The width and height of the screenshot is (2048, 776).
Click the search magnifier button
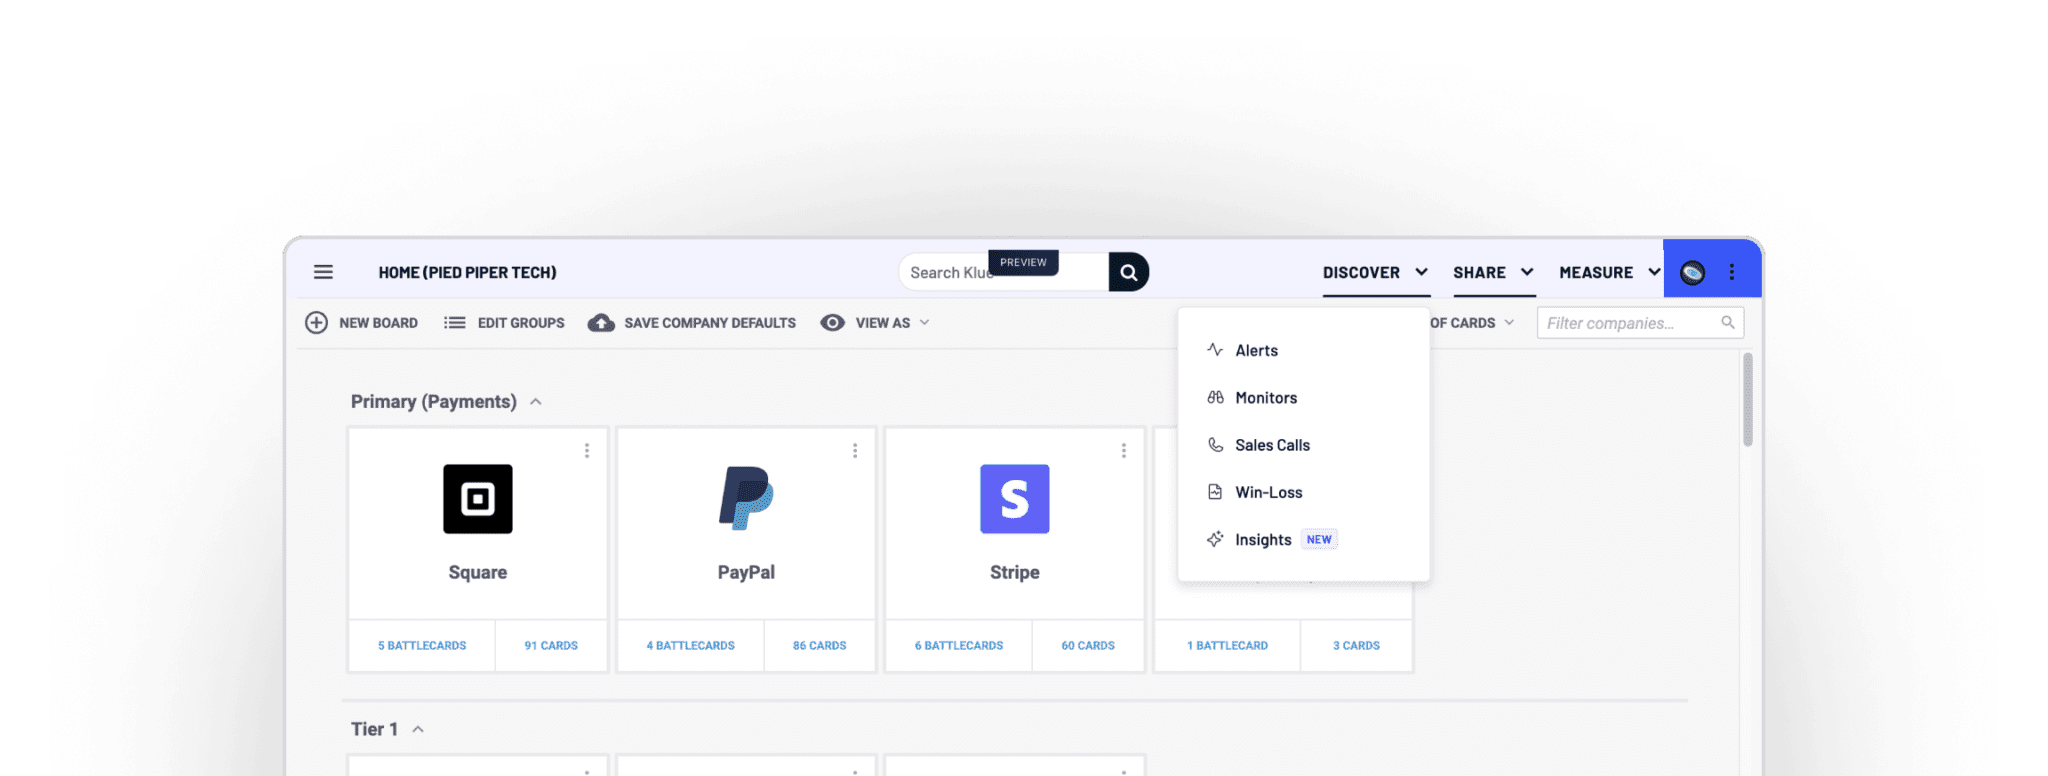coord(1128,272)
